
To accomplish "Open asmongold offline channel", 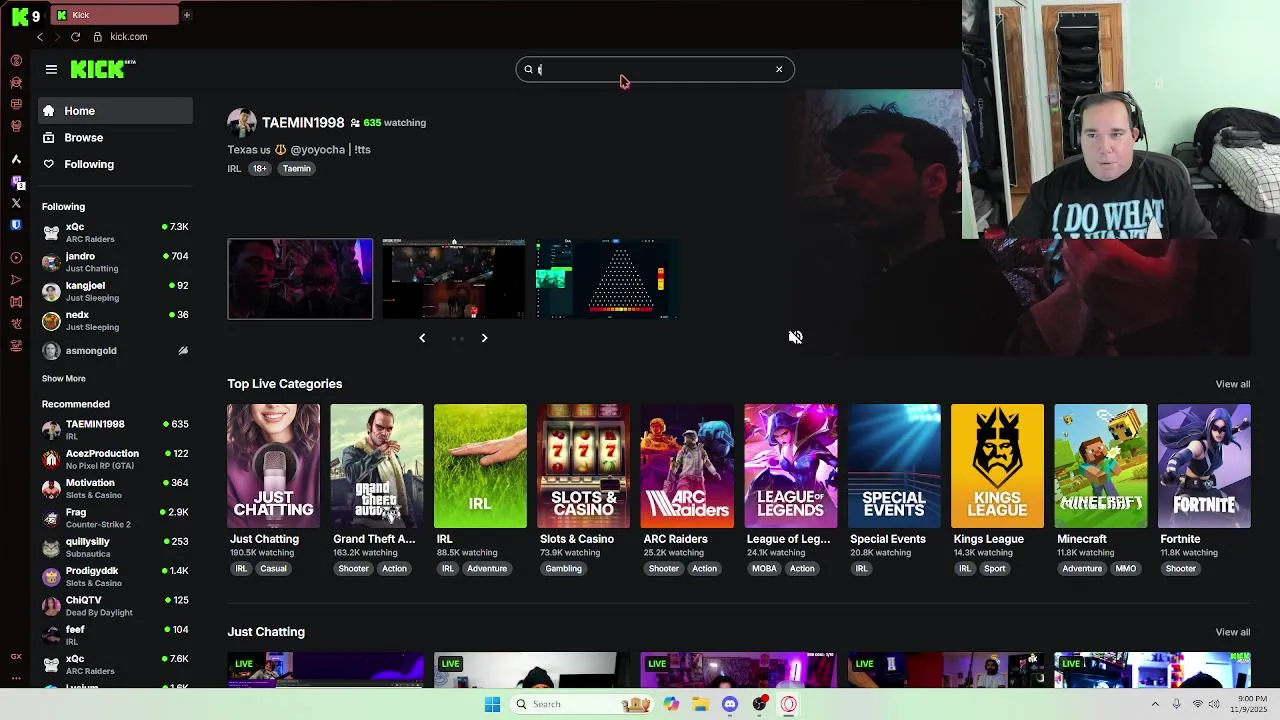I will (x=115, y=351).
